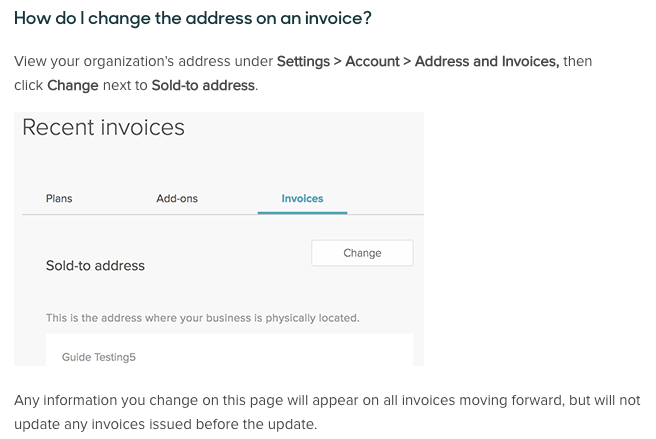Click the 'How do I change the address' heading
Viewport: 656px width, 439px height.
193,18
